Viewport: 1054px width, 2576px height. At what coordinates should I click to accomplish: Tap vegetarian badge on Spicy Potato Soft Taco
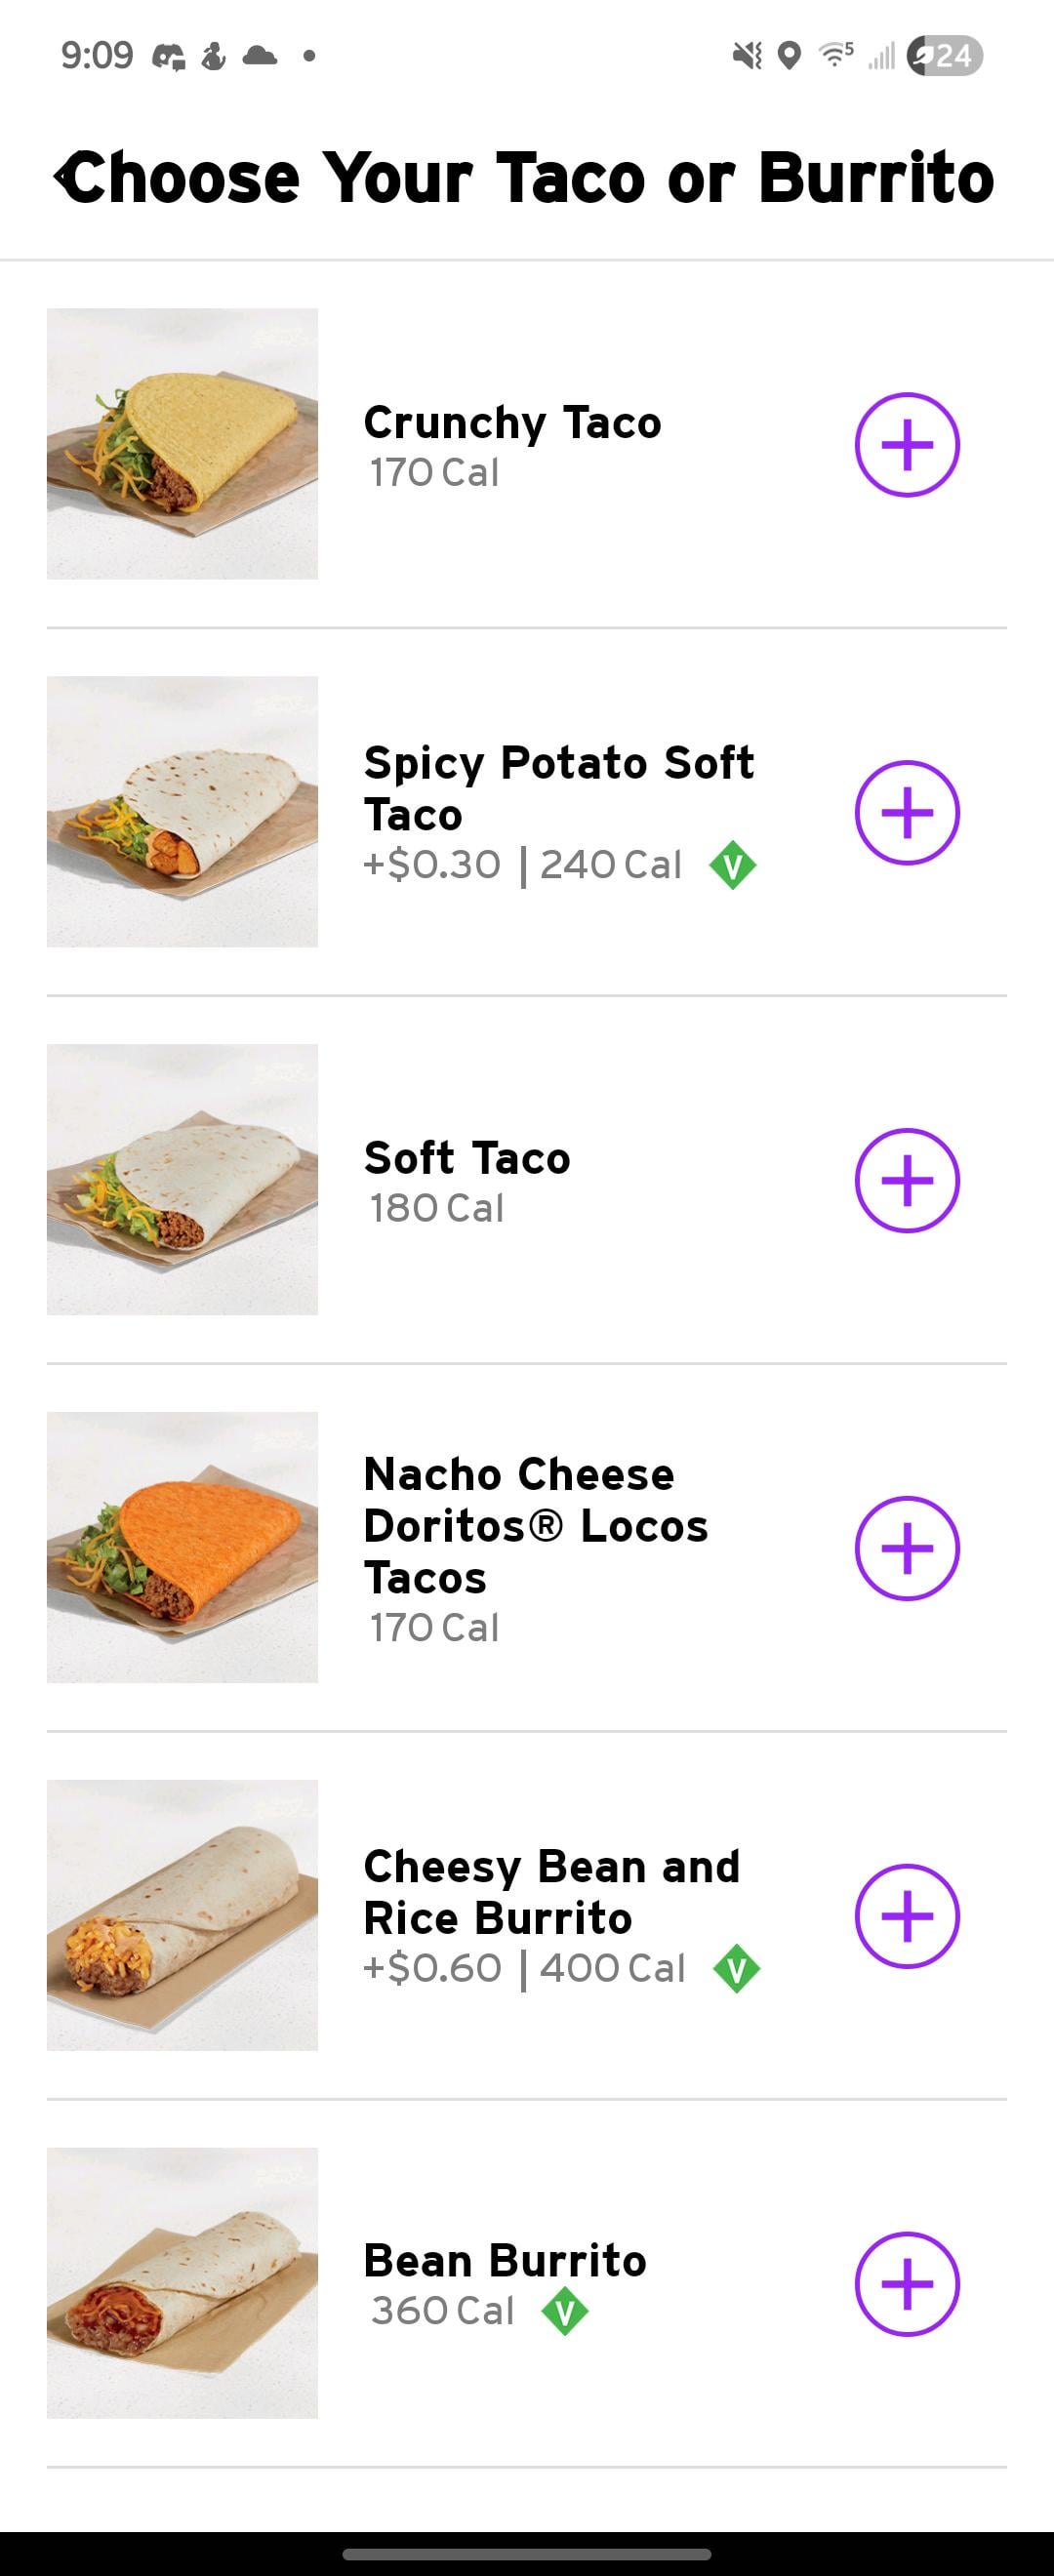[x=733, y=865]
